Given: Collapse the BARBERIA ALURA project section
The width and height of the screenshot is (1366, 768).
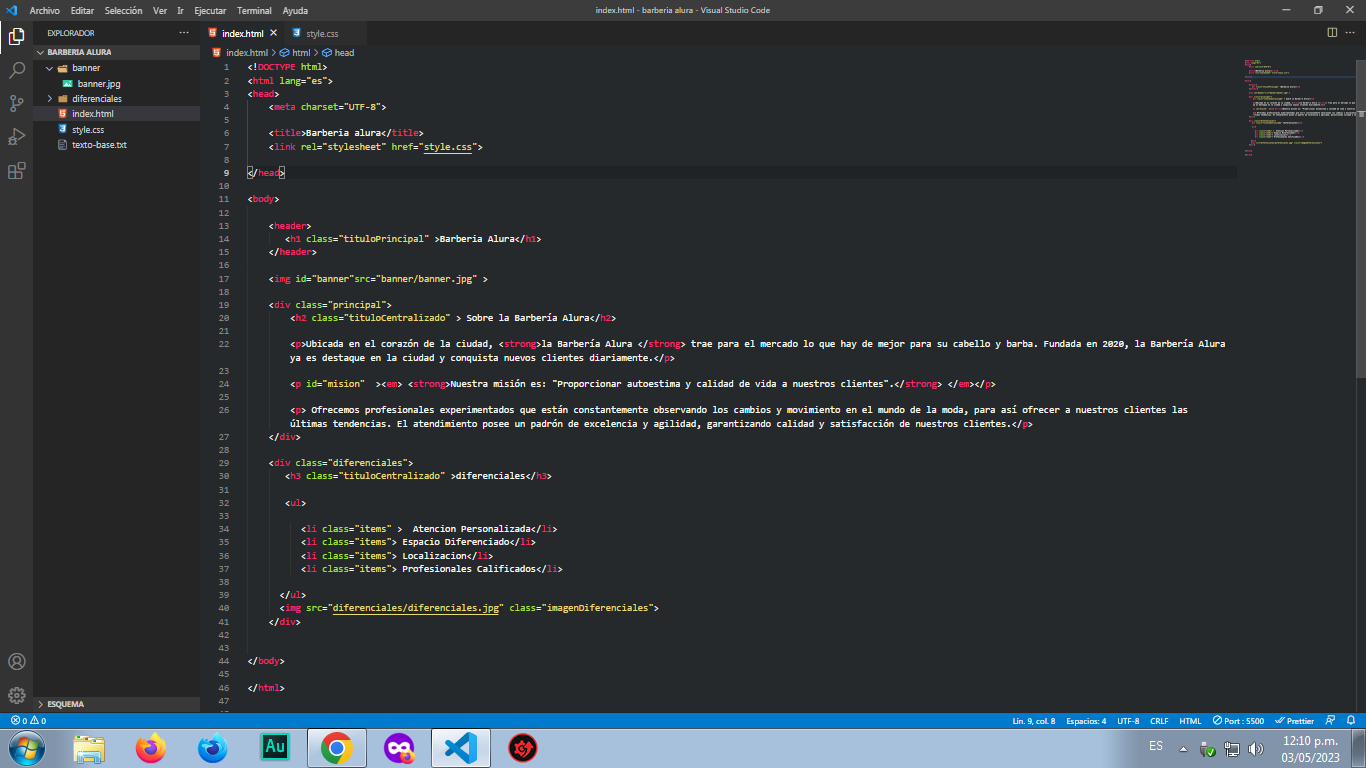Looking at the screenshot, I should (118, 52).
